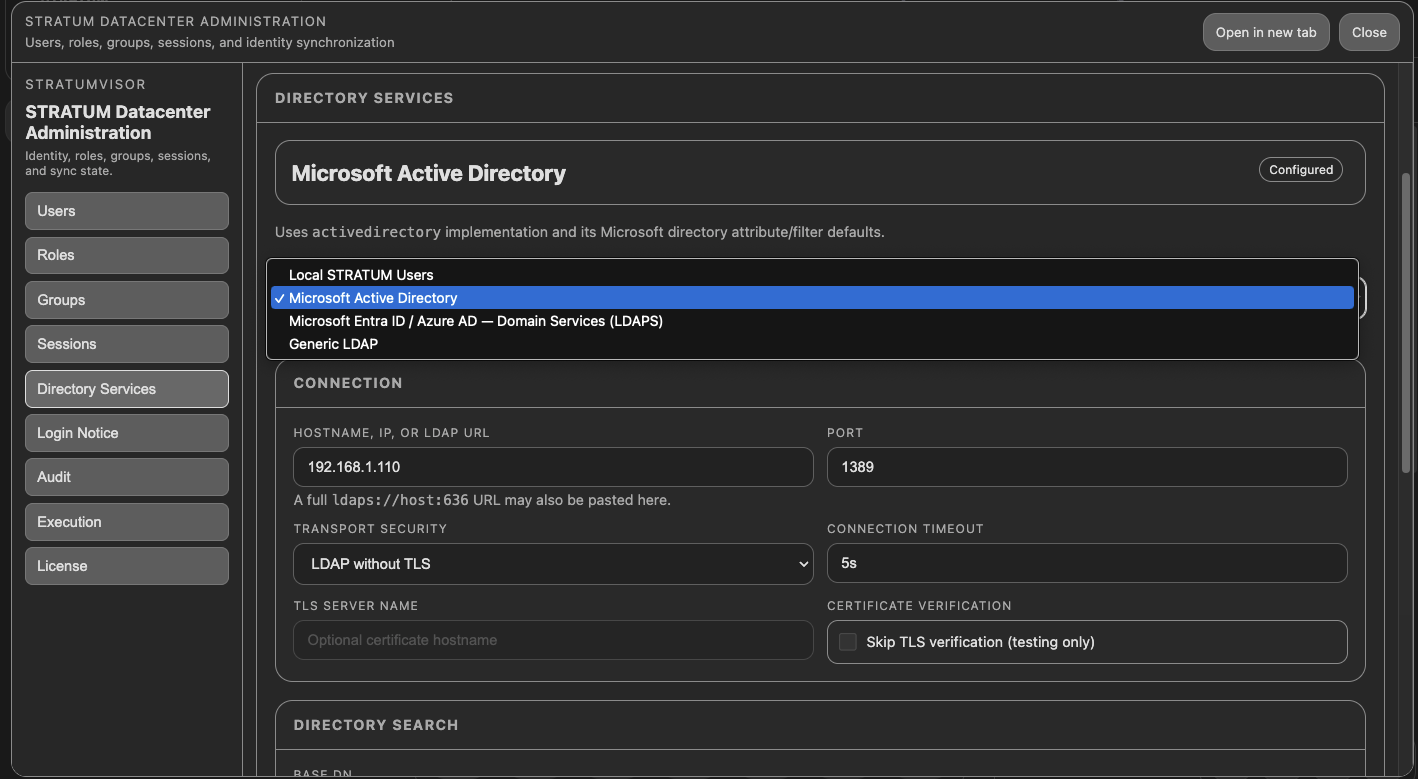Click the Configured status badge

click(1301, 170)
